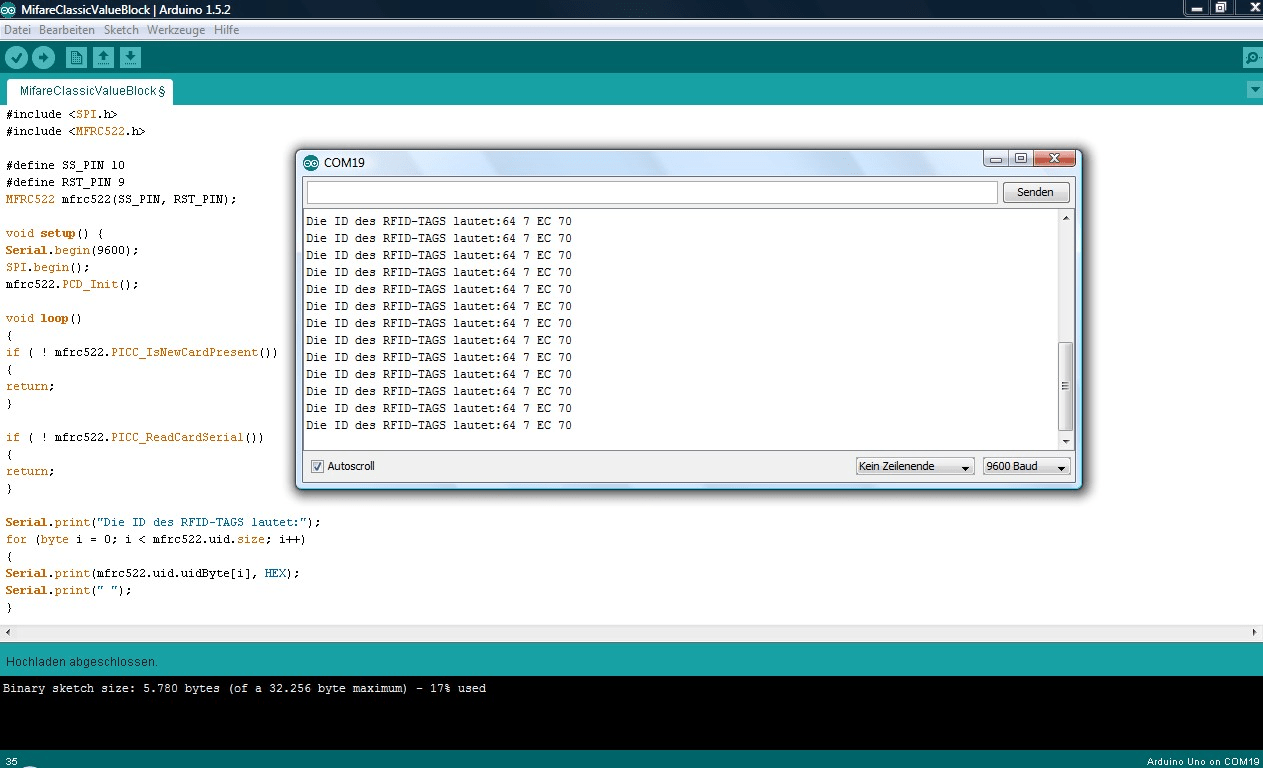
Task: Click the COM19 window title text
Action: coord(344,162)
